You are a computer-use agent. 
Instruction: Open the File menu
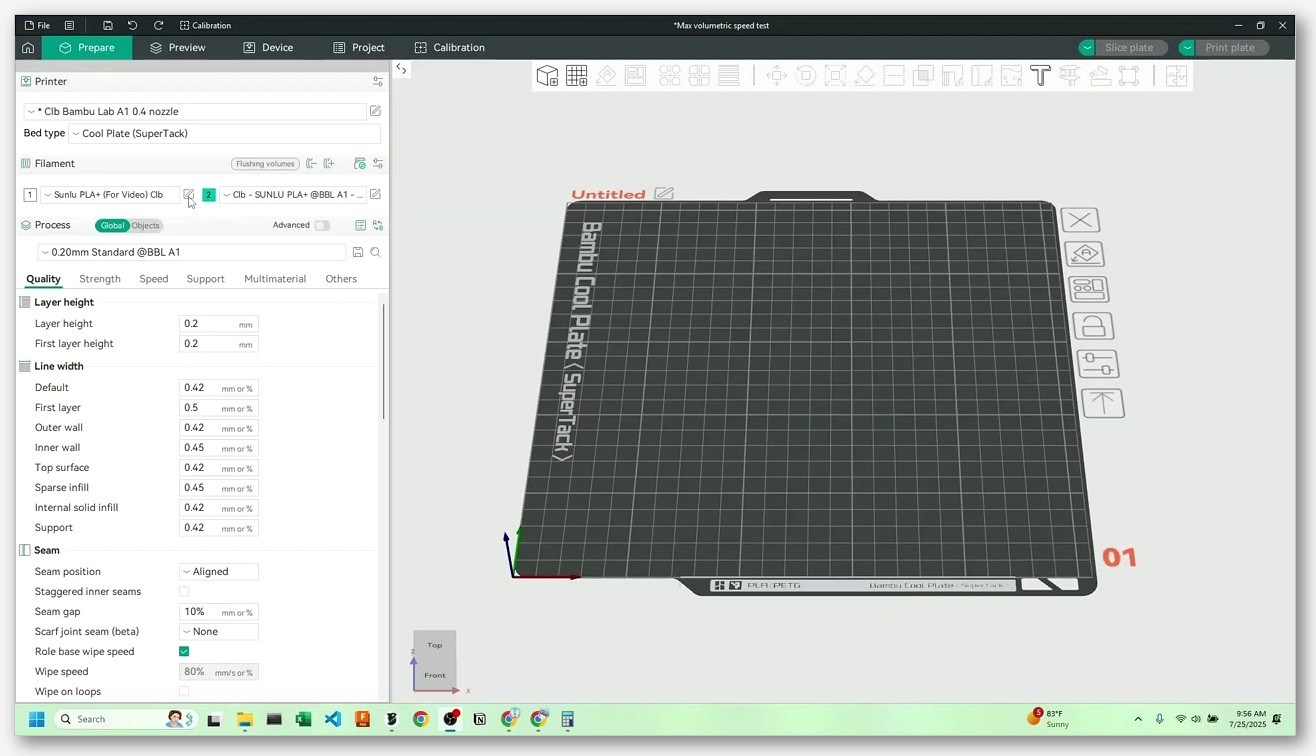tap(37, 25)
